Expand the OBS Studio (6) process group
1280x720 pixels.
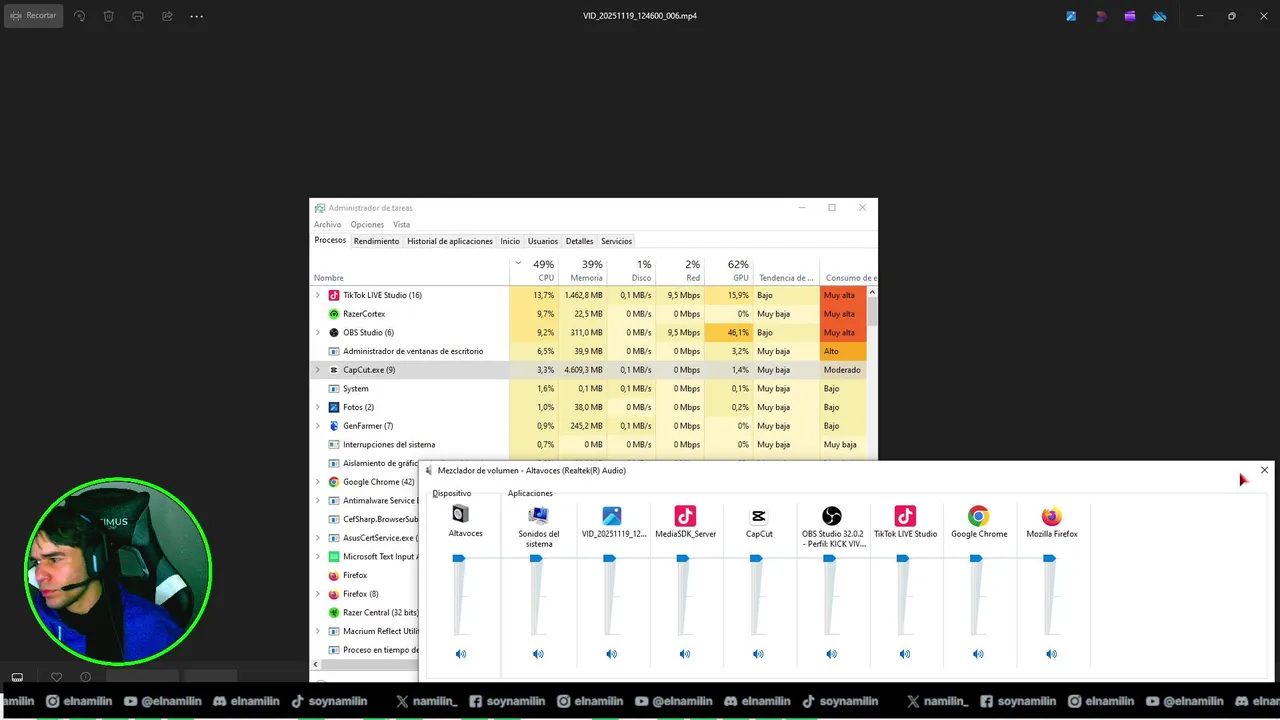[x=318, y=333]
